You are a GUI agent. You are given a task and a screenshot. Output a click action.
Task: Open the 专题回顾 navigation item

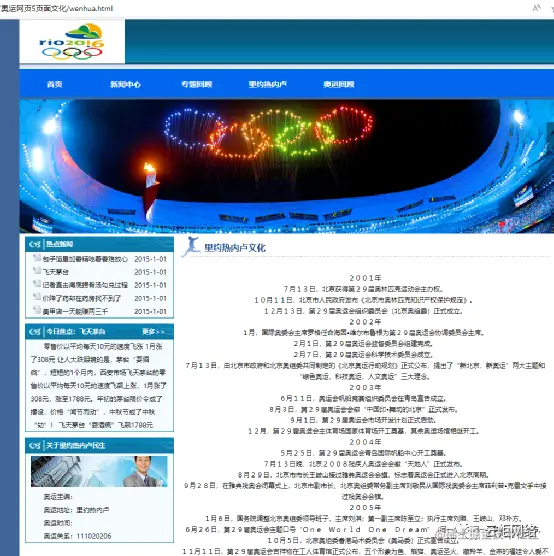[x=196, y=84]
